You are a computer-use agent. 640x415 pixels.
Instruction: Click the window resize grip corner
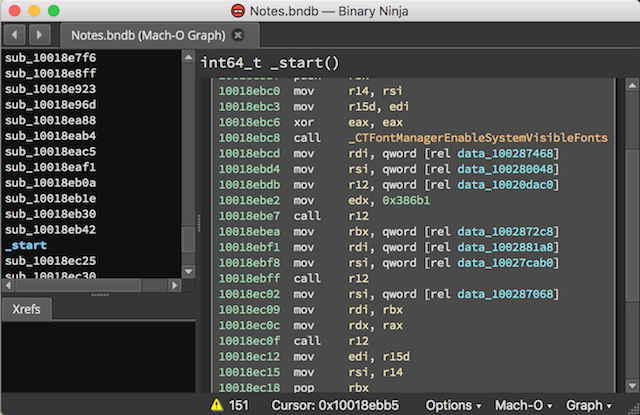coord(634,409)
